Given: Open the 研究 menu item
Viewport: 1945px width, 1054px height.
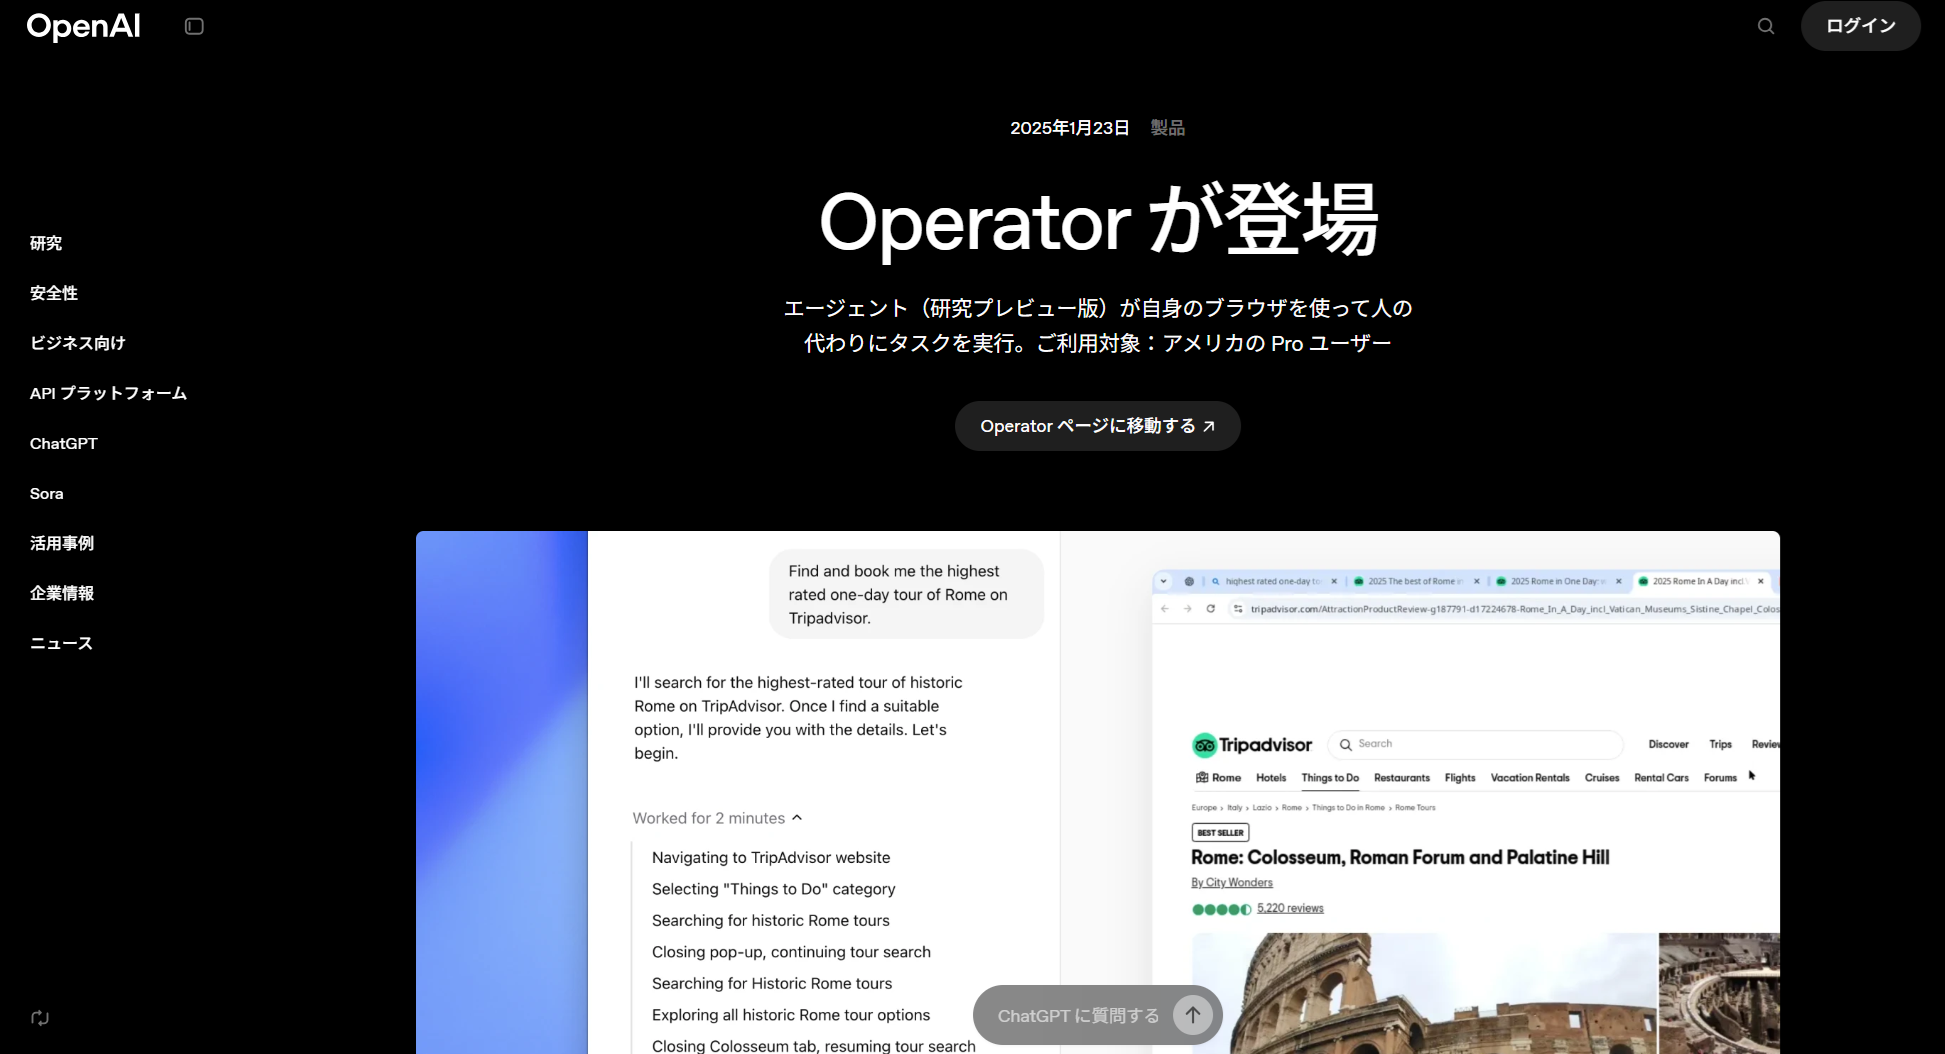Looking at the screenshot, I should click(46, 243).
